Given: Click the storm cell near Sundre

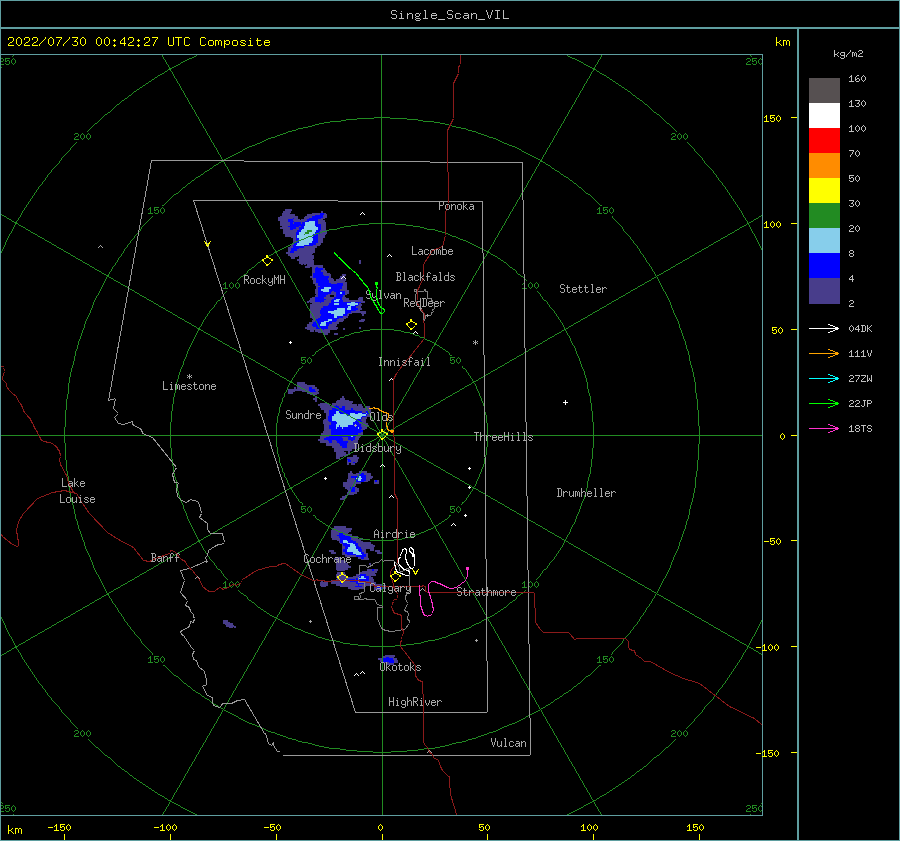Looking at the screenshot, I should coord(343,425).
